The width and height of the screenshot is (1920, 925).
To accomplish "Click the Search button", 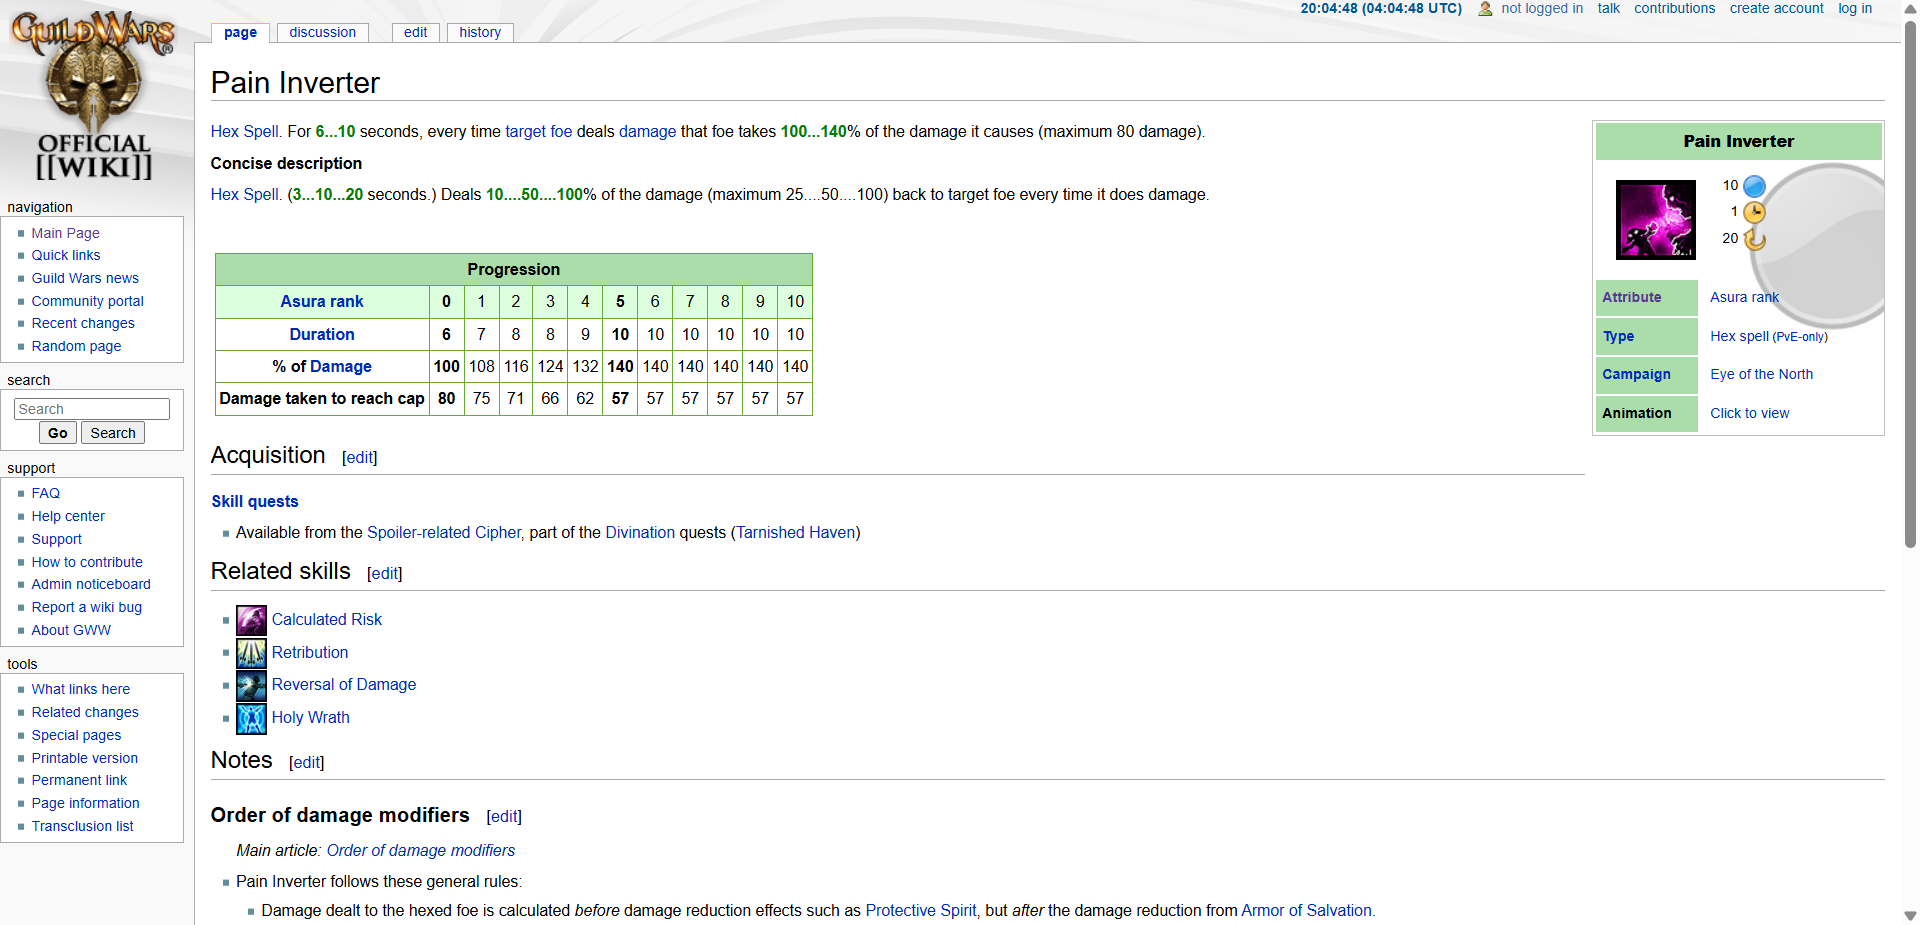I will click(x=113, y=433).
